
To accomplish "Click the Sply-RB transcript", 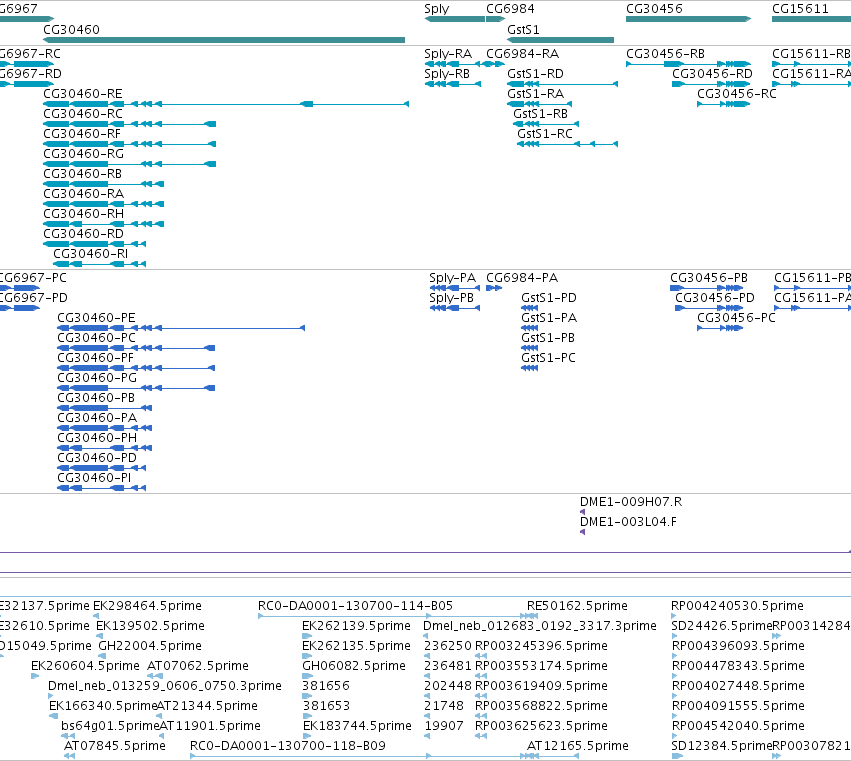I will coord(453,84).
